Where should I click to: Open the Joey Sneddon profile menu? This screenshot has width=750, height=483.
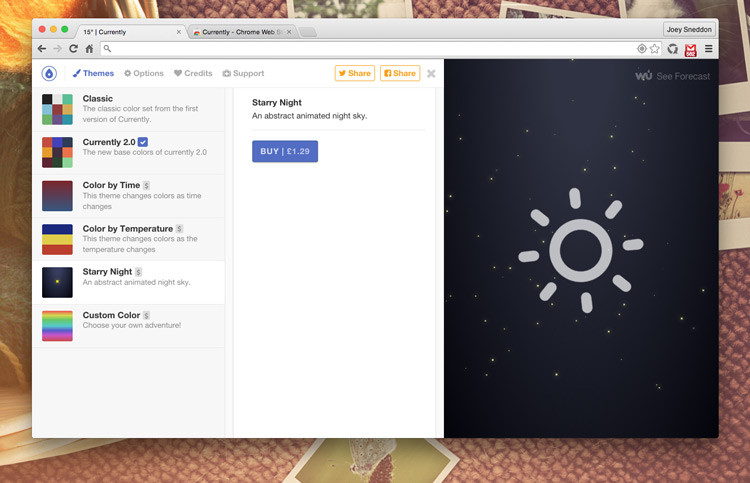pos(689,29)
